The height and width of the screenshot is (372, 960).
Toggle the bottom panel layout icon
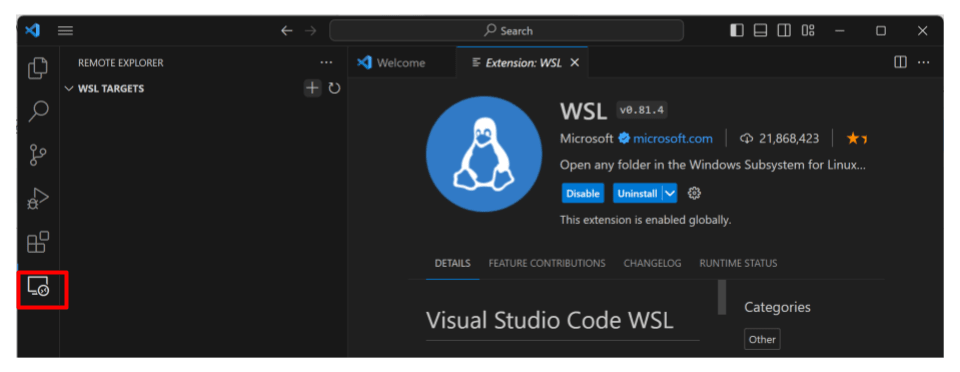tap(760, 30)
